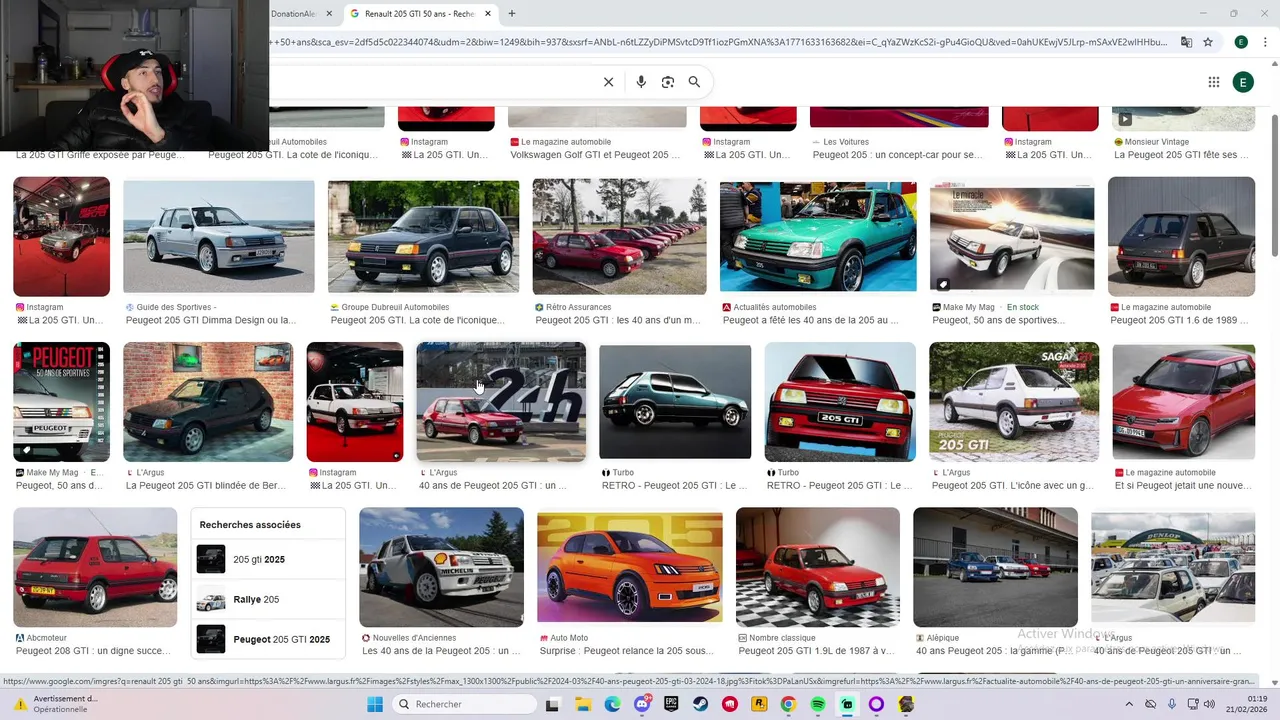Open the orange 205 concept car image
This screenshot has width=1280, height=720.
[630, 568]
